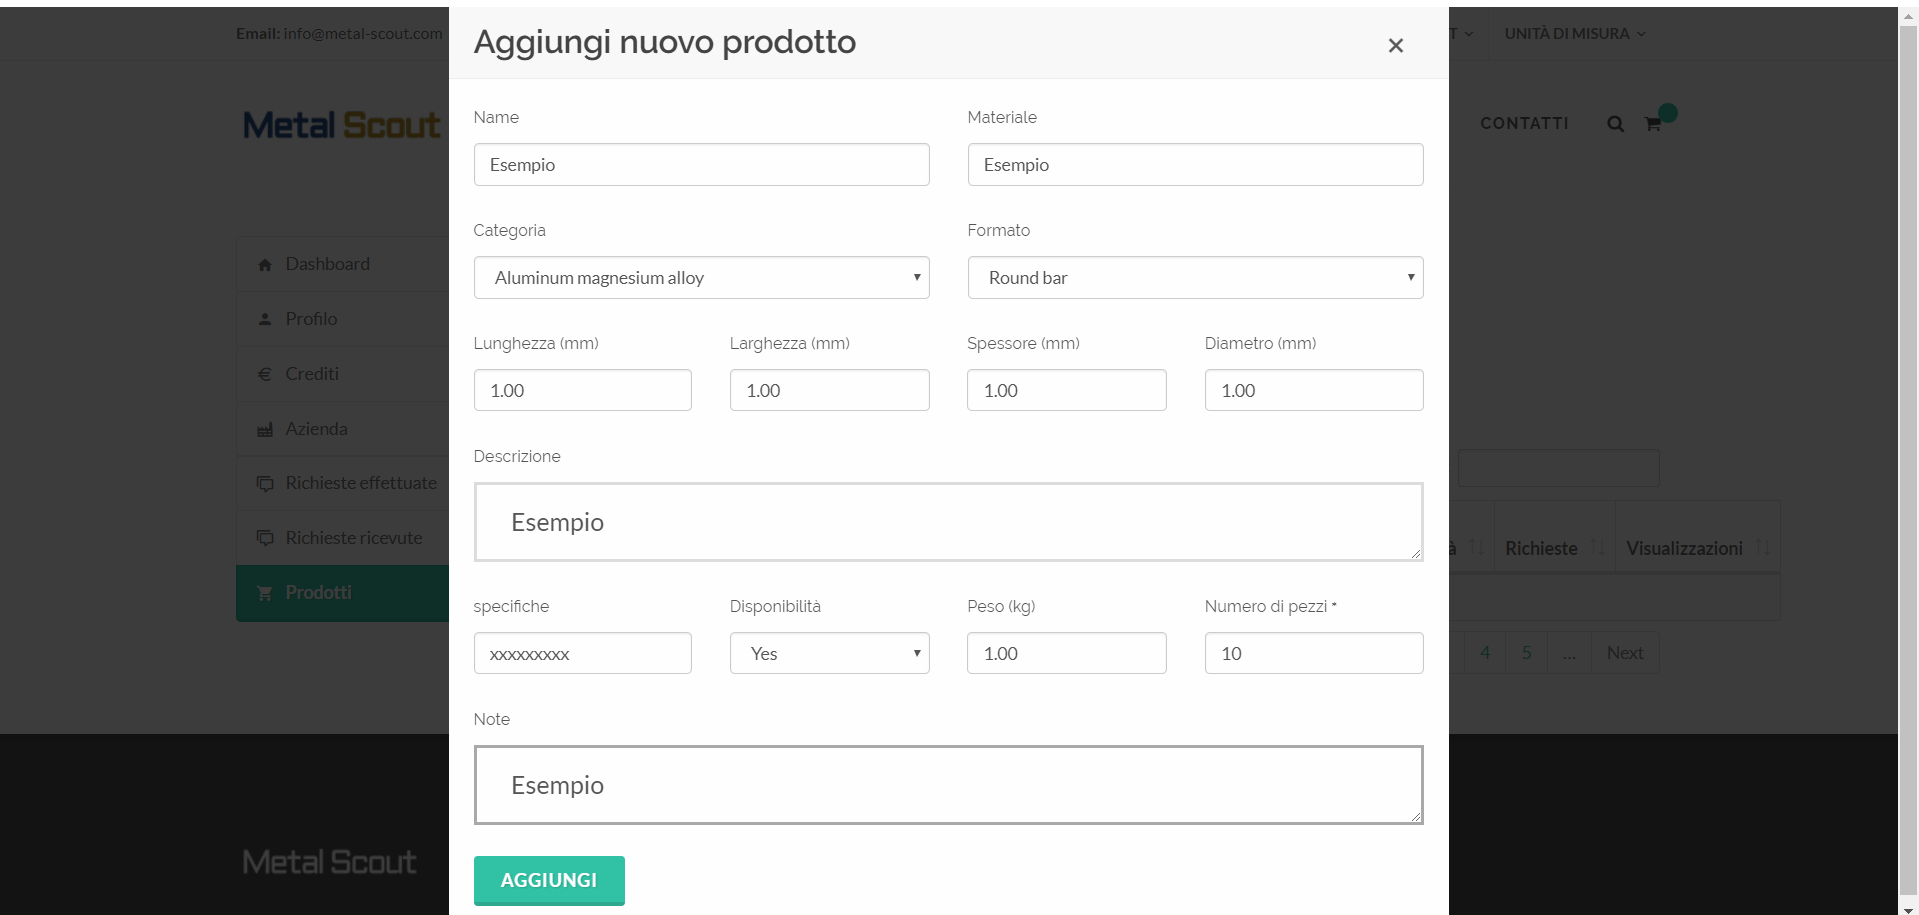Image resolution: width=1919 pixels, height=915 pixels.
Task: Click the page scrollbar down arrow
Action: coord(1908,908)
